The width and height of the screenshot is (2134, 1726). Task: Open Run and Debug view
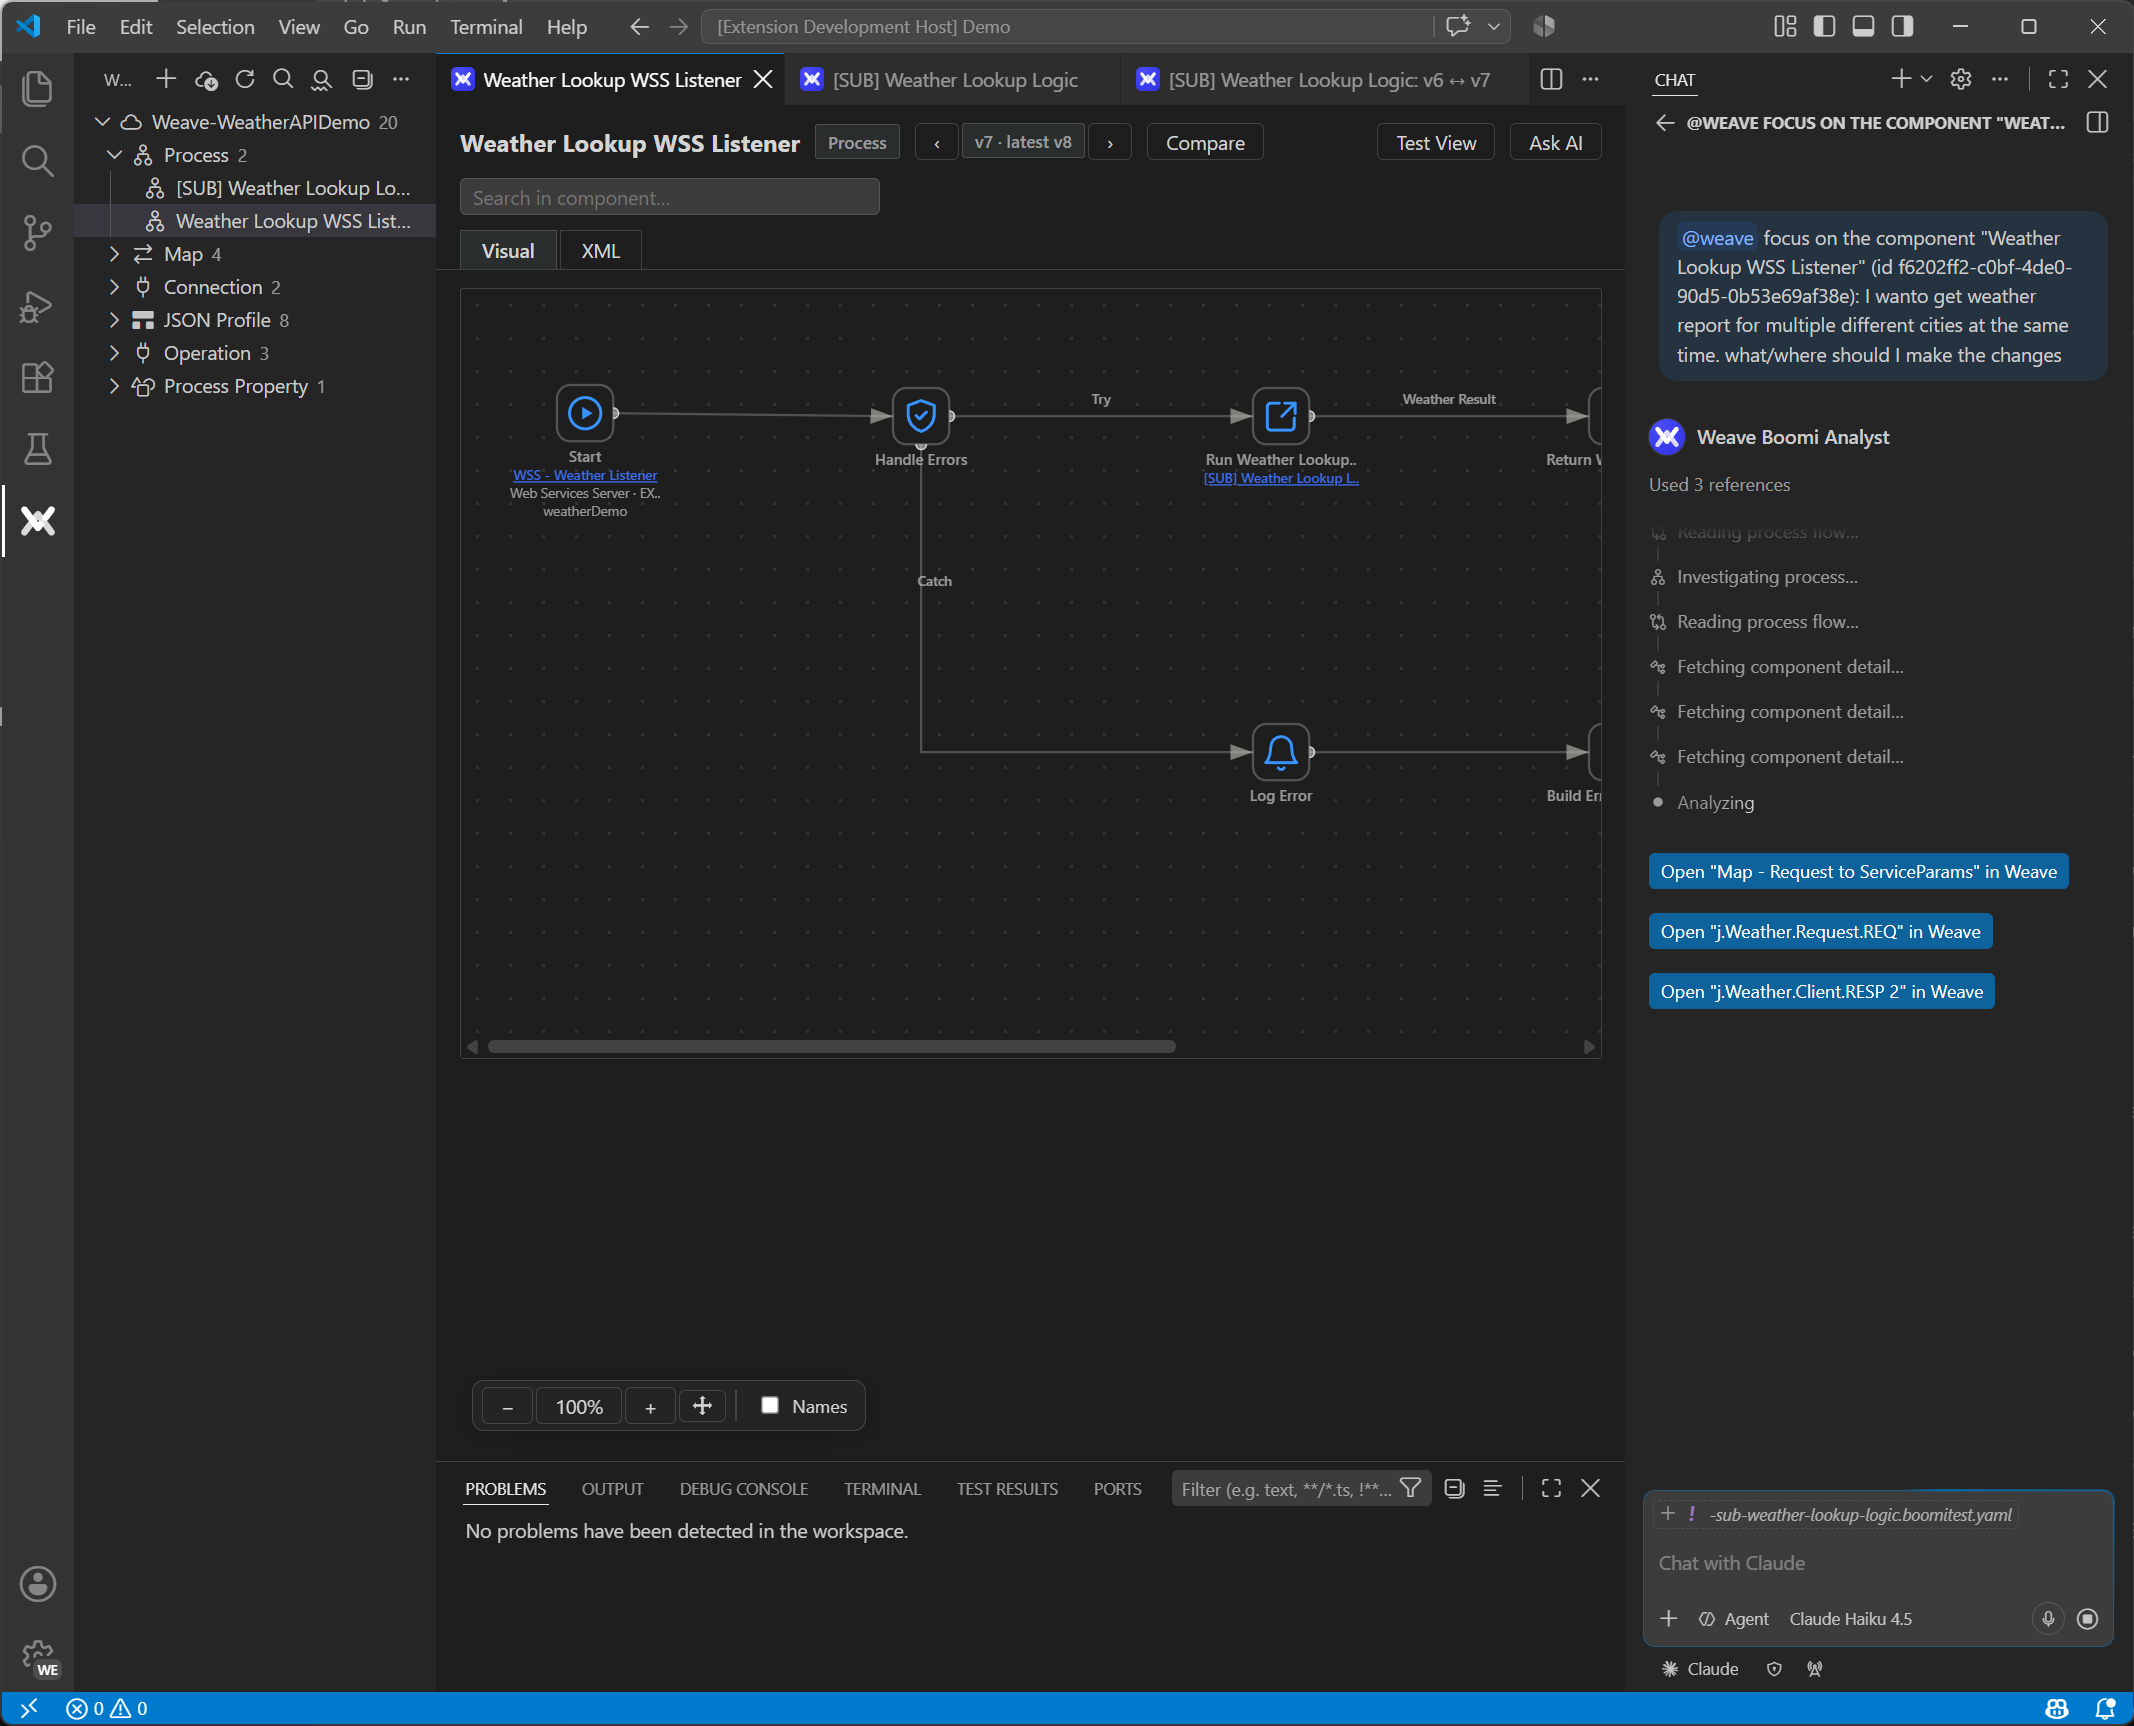[37, 305]
